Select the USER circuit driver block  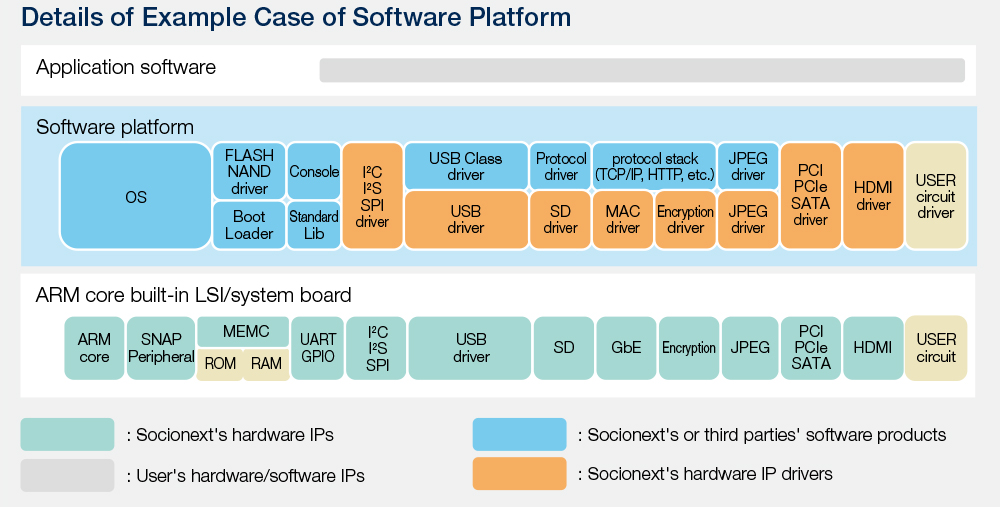pyautogui.click(x=936, y=196)
